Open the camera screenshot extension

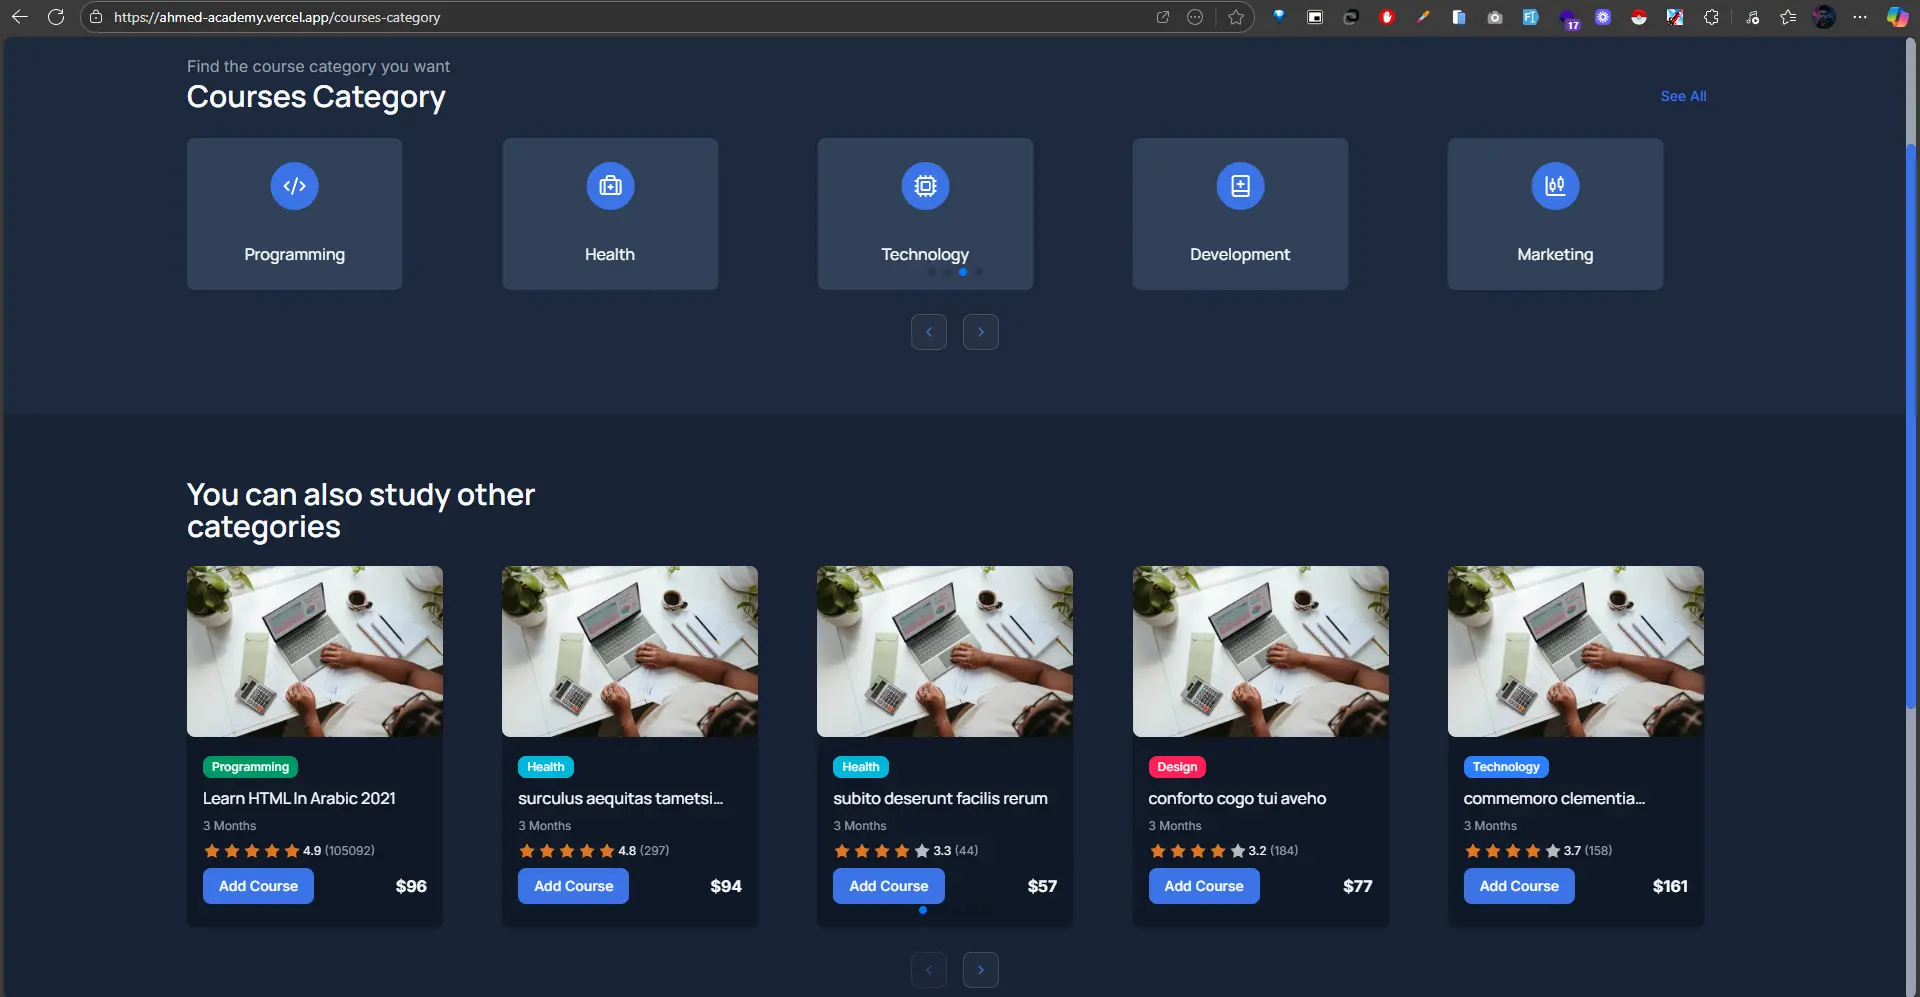(1495, 17)
